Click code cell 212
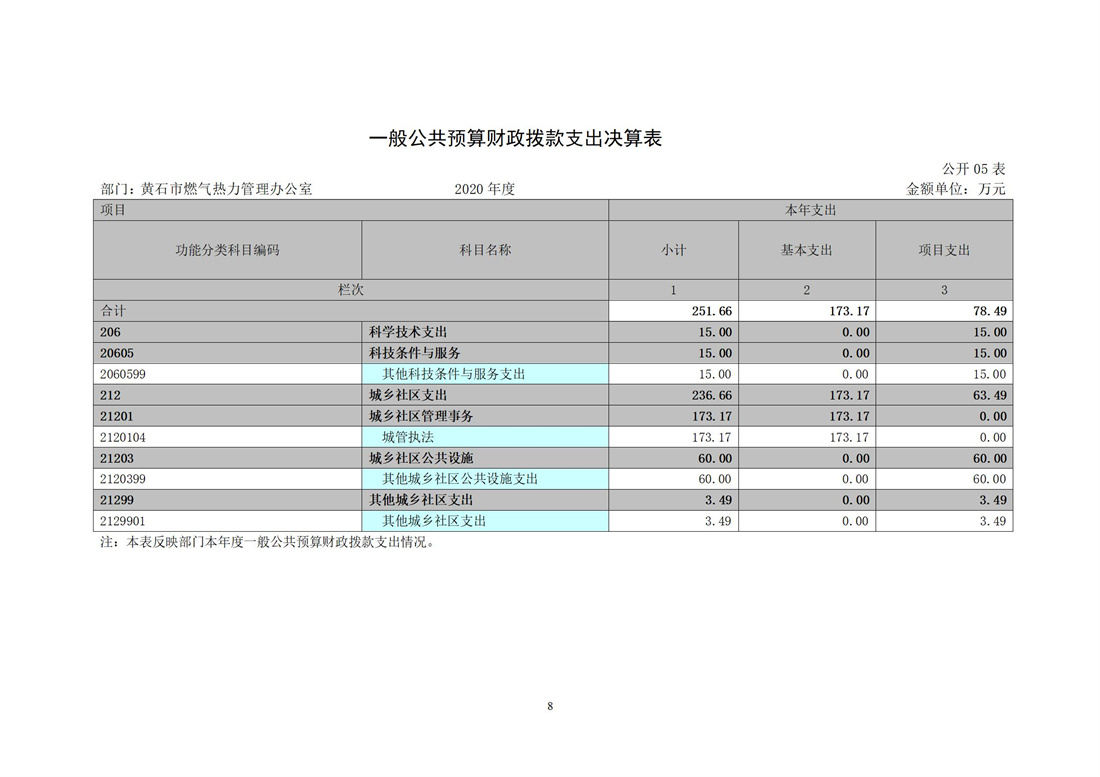The height and width of the screenshot is (777, 1100). point(227,396)
